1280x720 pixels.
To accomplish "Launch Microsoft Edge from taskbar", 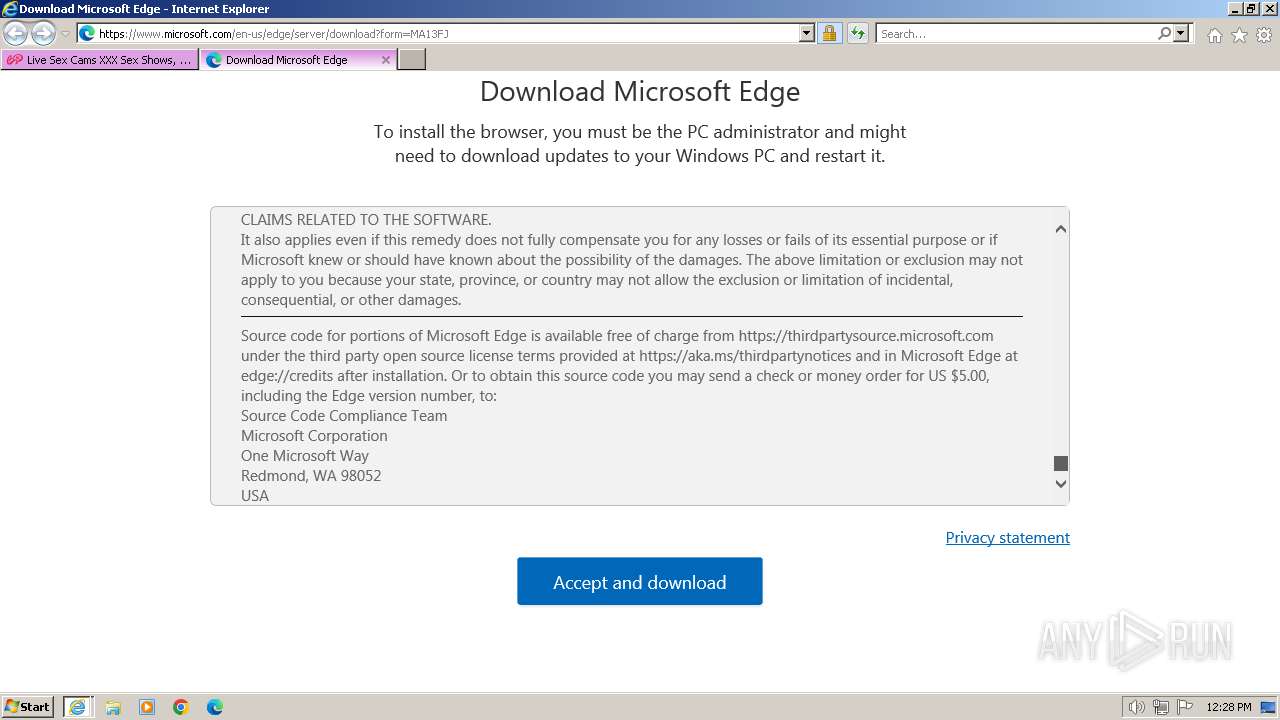I will (x=215, y=707).
